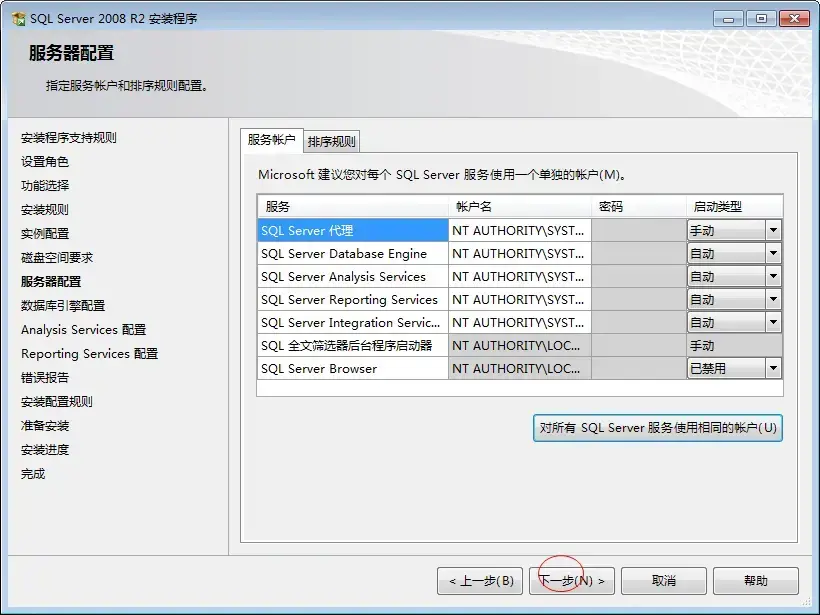
Task: Click the 帐户名 column header
Action: pos(520,207)
